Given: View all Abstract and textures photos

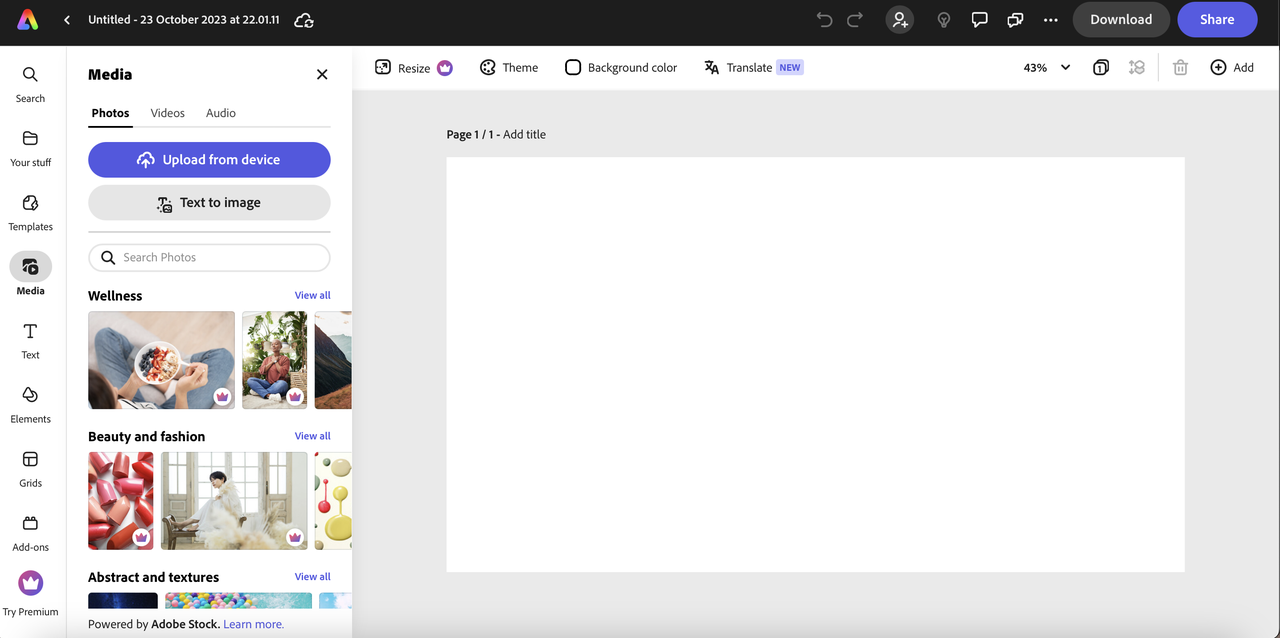Looking at the screenshot, I should pos(312,577).
